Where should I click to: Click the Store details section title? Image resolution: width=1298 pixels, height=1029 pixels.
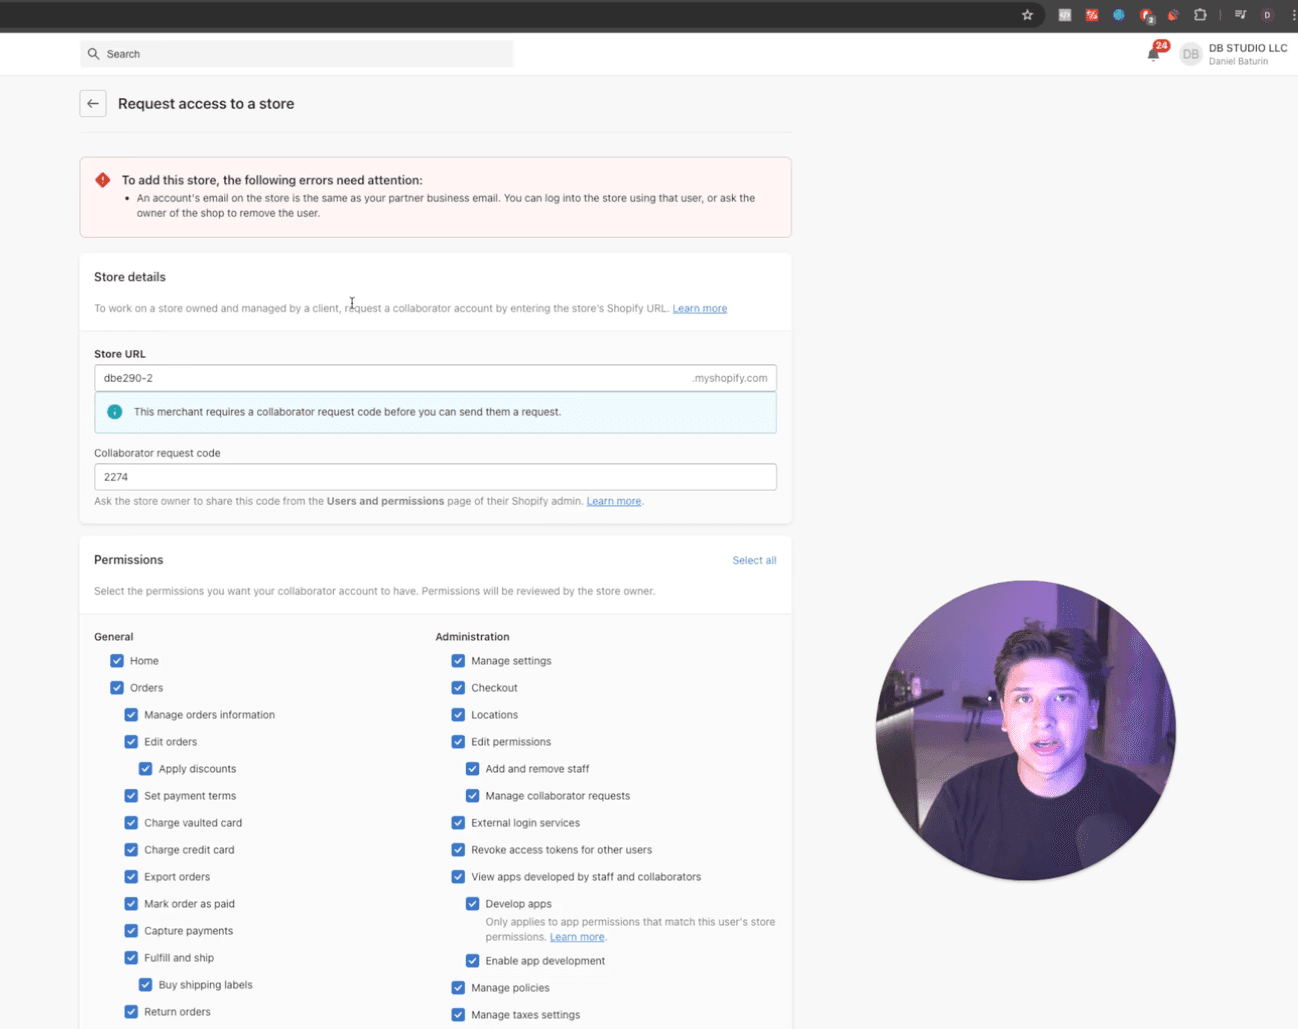point(130,277)
